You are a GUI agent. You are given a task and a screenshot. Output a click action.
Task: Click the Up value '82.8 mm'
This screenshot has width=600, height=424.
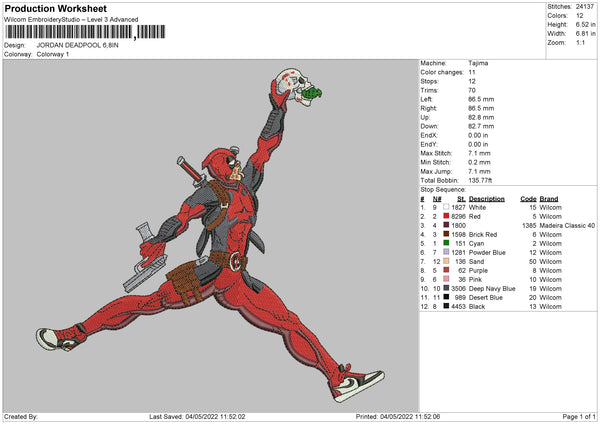pos(481,117)
